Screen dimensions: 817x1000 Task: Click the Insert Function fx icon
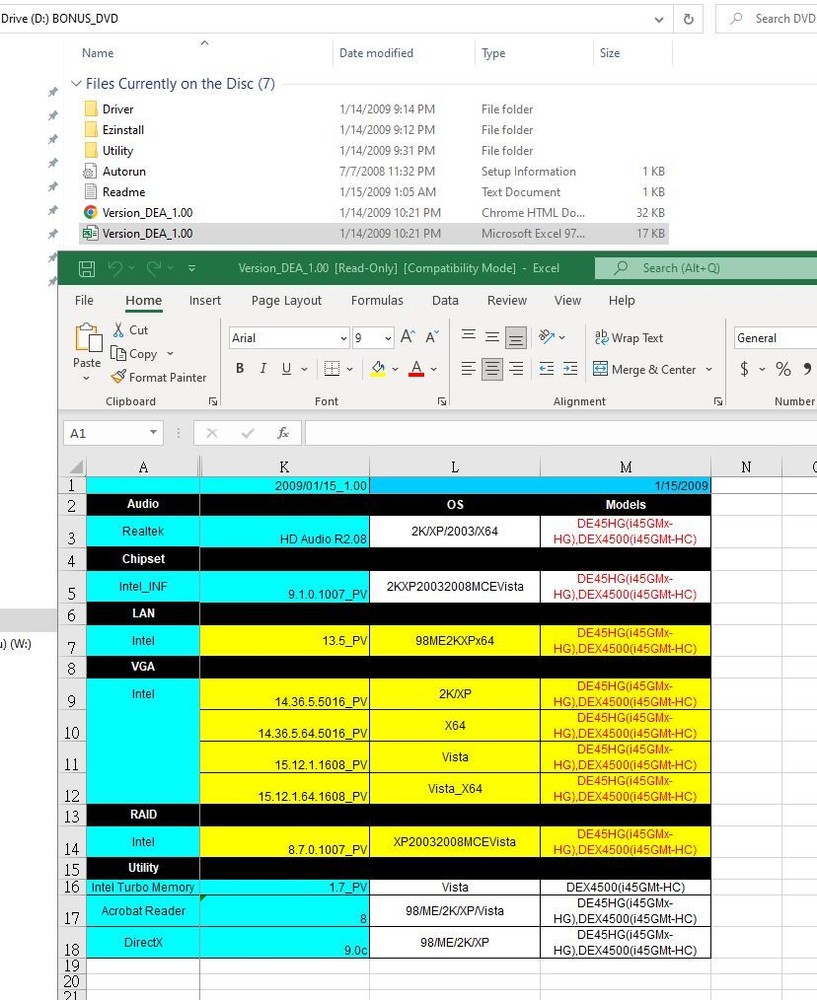pos(283,433)
